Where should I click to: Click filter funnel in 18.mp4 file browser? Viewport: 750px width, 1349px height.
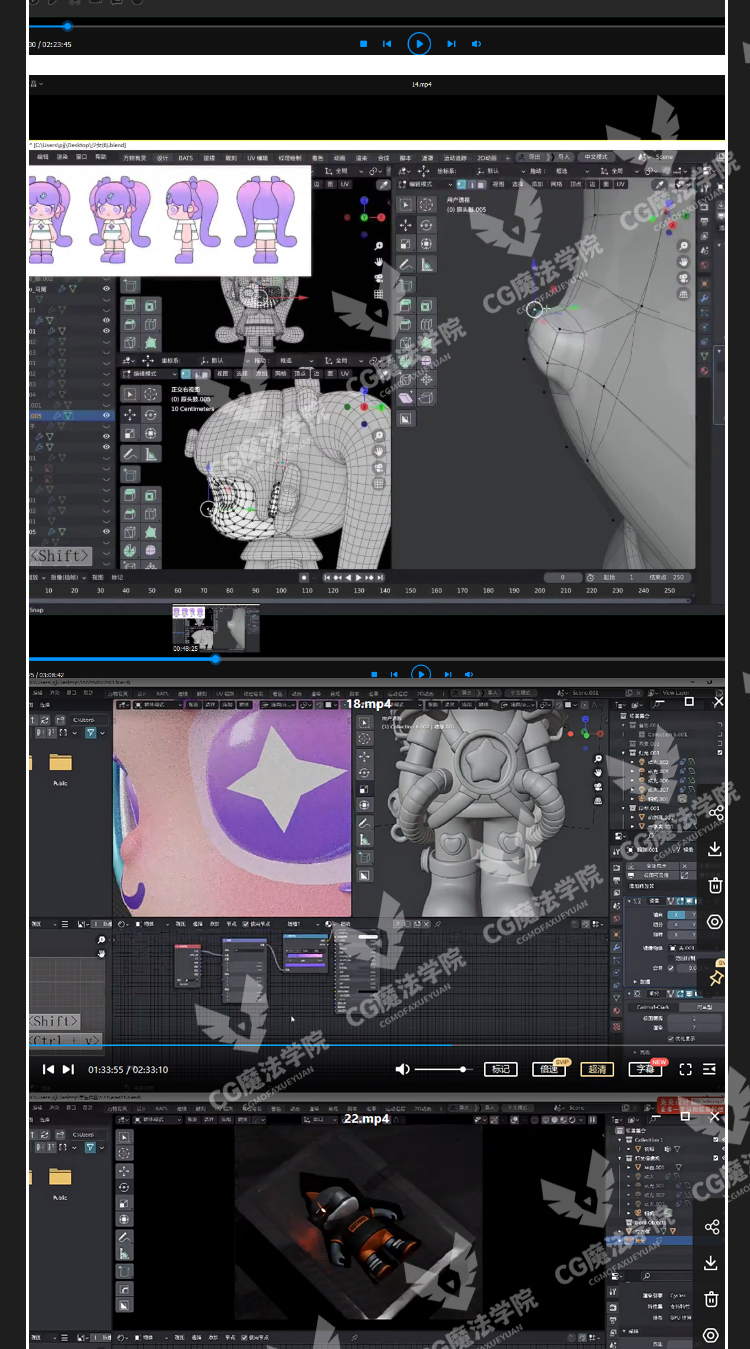[91, 733]
